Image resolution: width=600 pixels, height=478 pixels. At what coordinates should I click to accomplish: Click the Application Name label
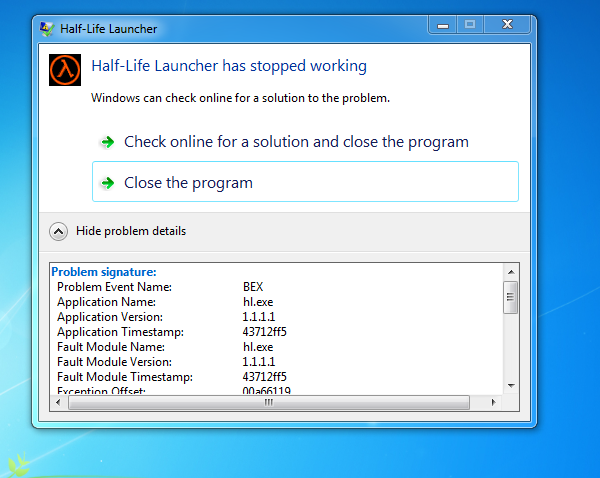click(x=106, y=302)
